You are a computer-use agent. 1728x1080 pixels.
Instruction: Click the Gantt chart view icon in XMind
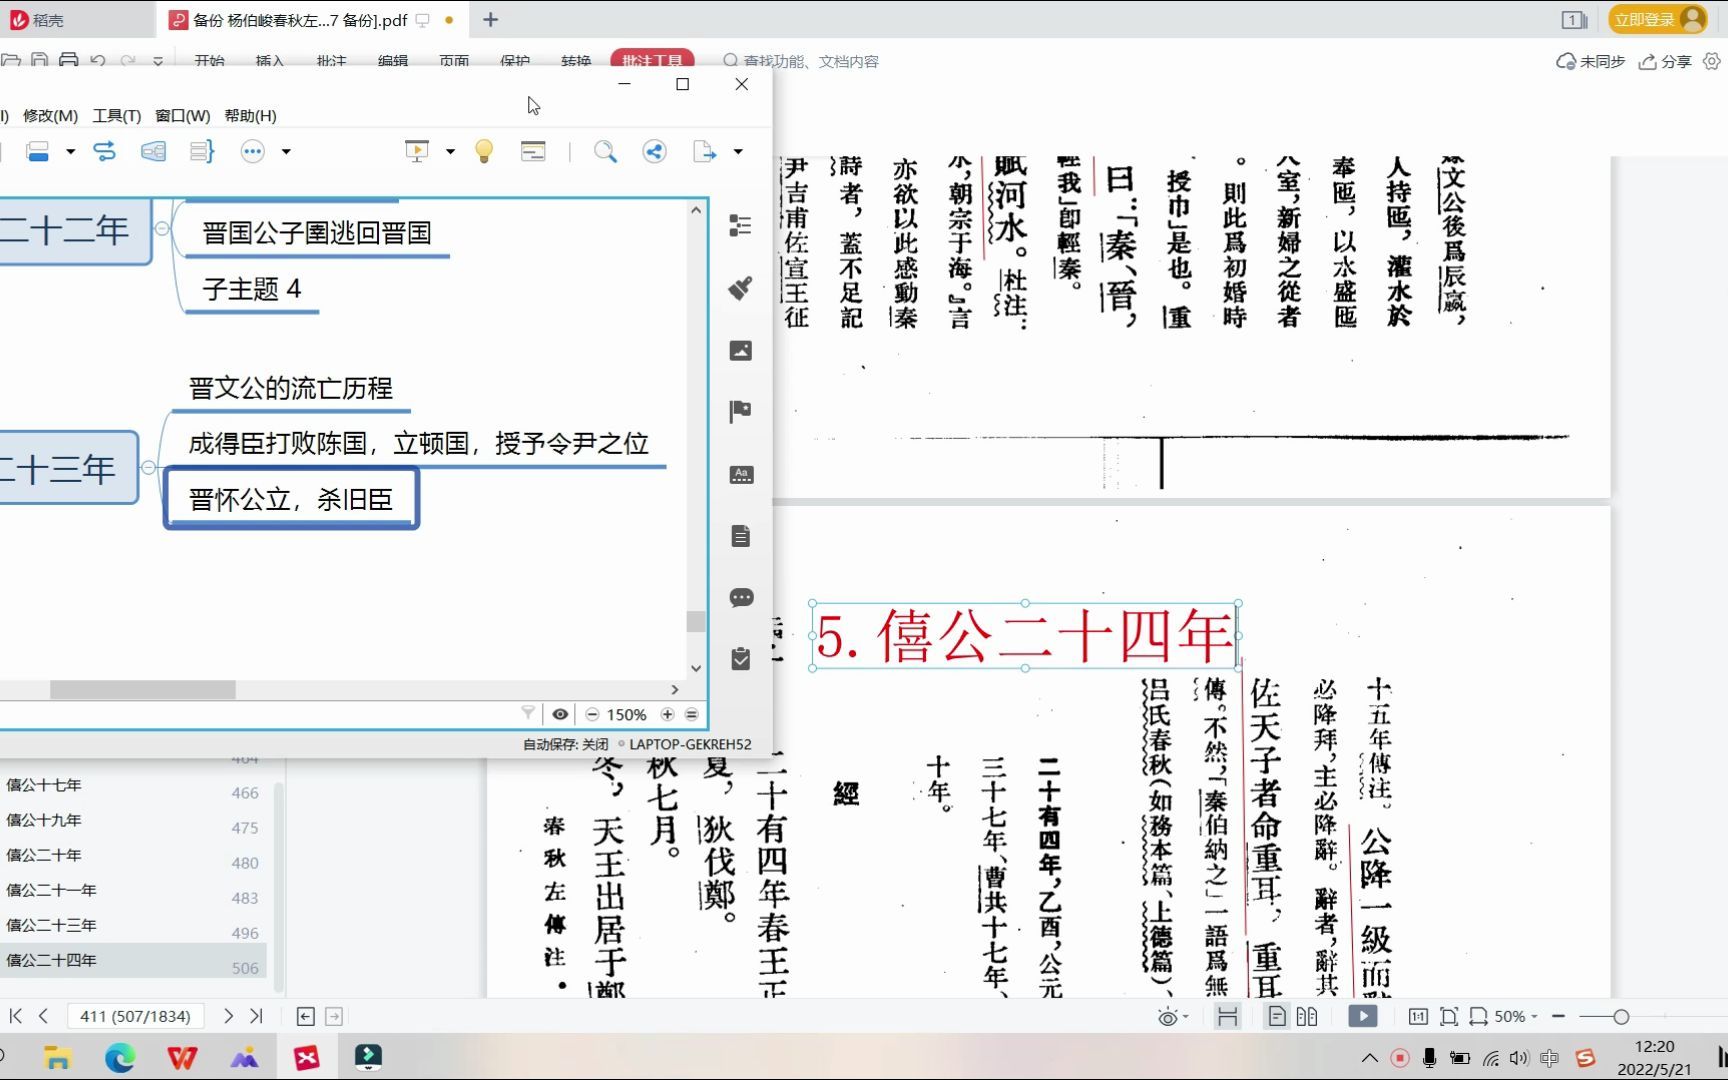pos(533,151)
